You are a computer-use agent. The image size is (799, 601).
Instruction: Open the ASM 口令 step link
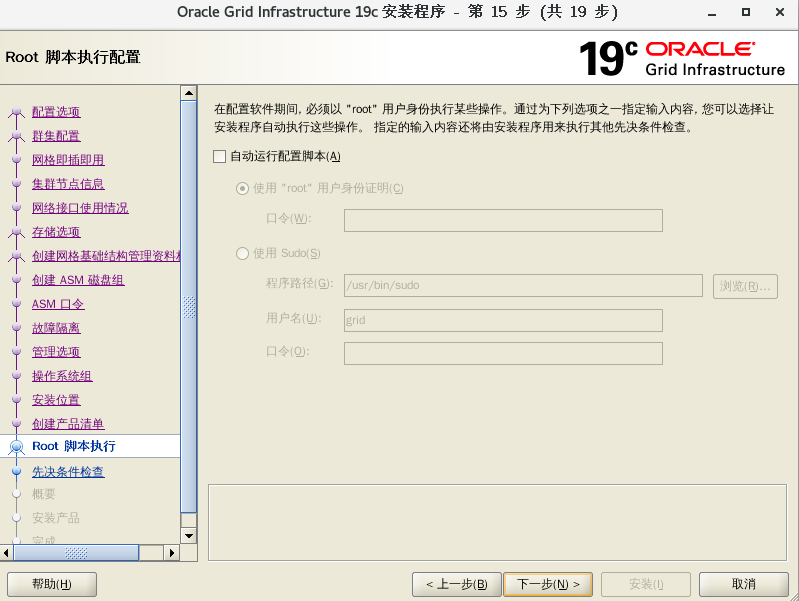(x=58, y=304)
